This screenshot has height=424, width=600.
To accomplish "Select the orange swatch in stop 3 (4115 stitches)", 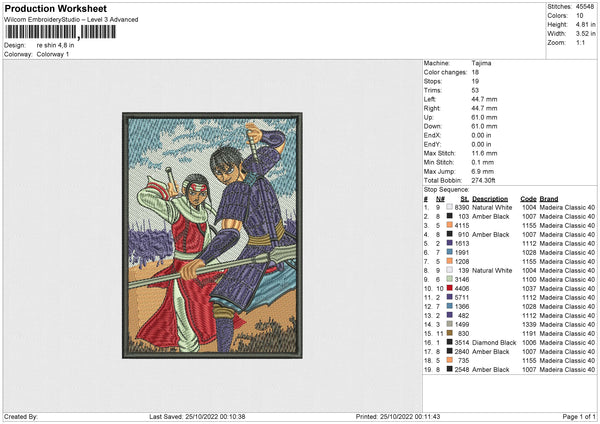I will pos(450,225).
